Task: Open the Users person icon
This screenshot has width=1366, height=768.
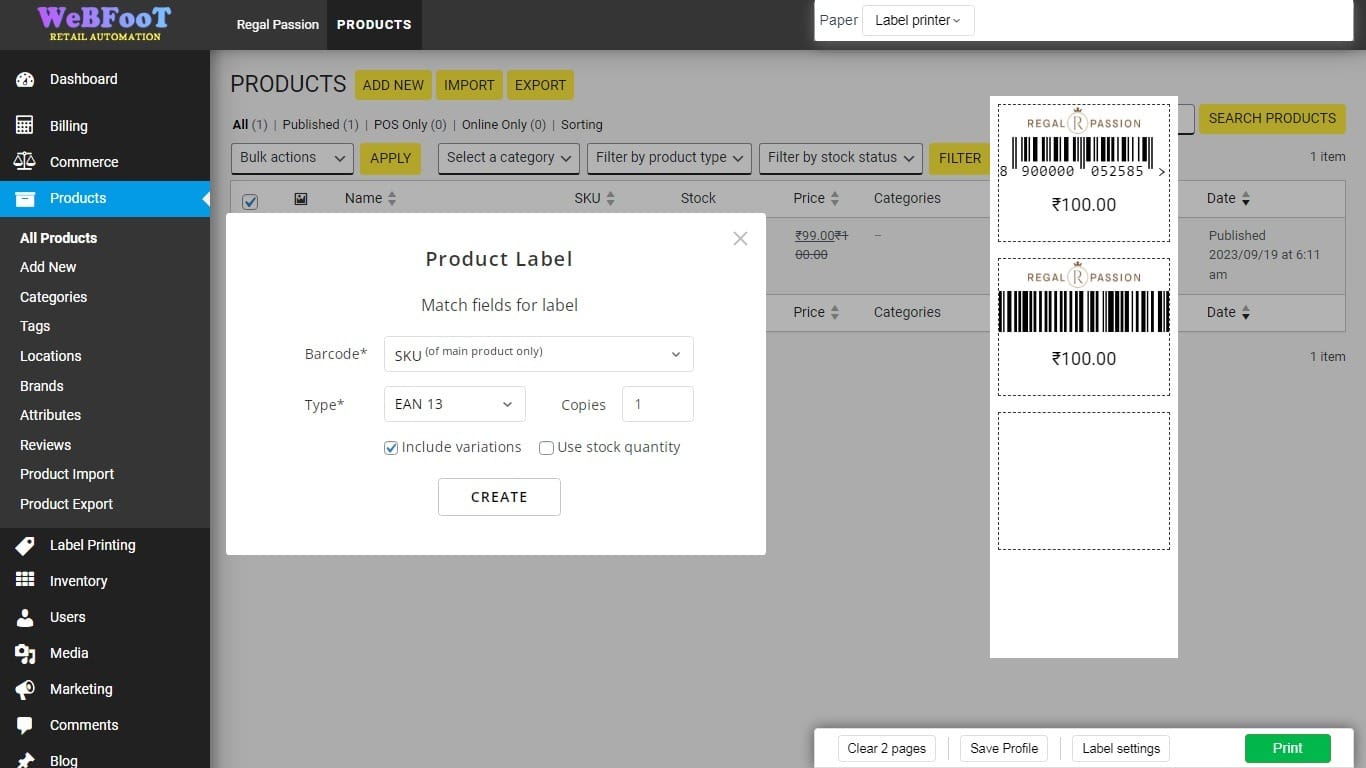Action: (25, 617)
